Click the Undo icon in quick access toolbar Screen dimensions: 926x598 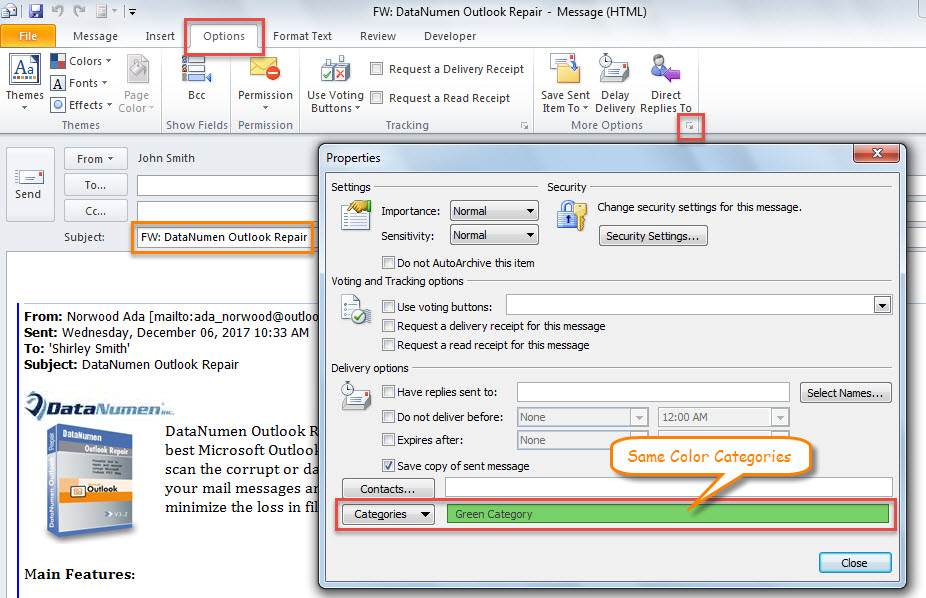tap(57, 11)
